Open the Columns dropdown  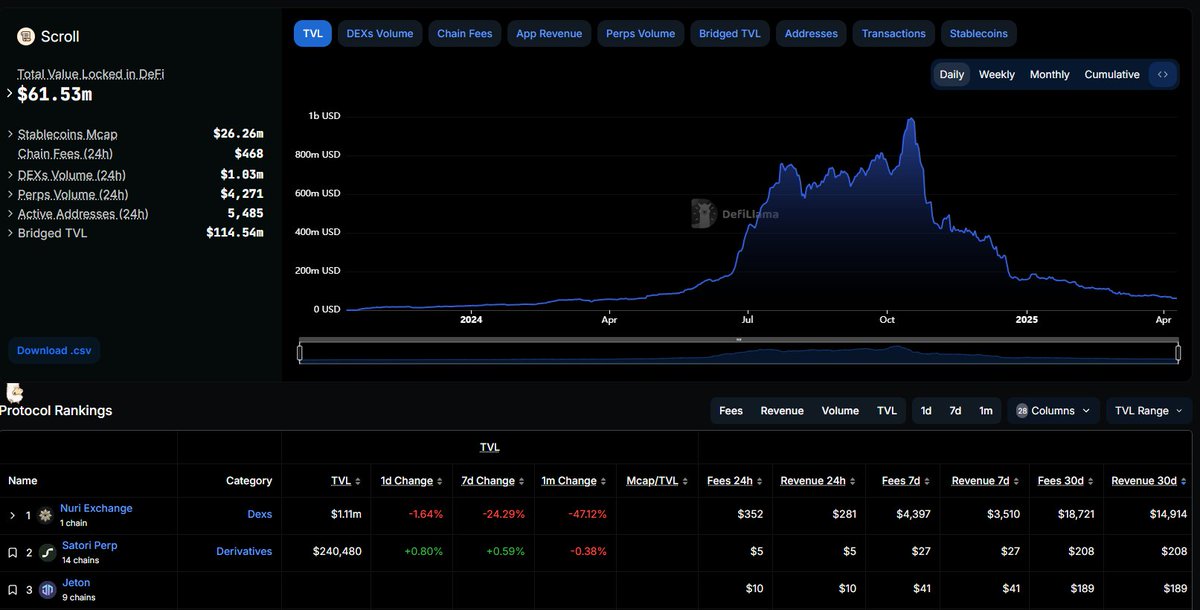(1053, 411)
